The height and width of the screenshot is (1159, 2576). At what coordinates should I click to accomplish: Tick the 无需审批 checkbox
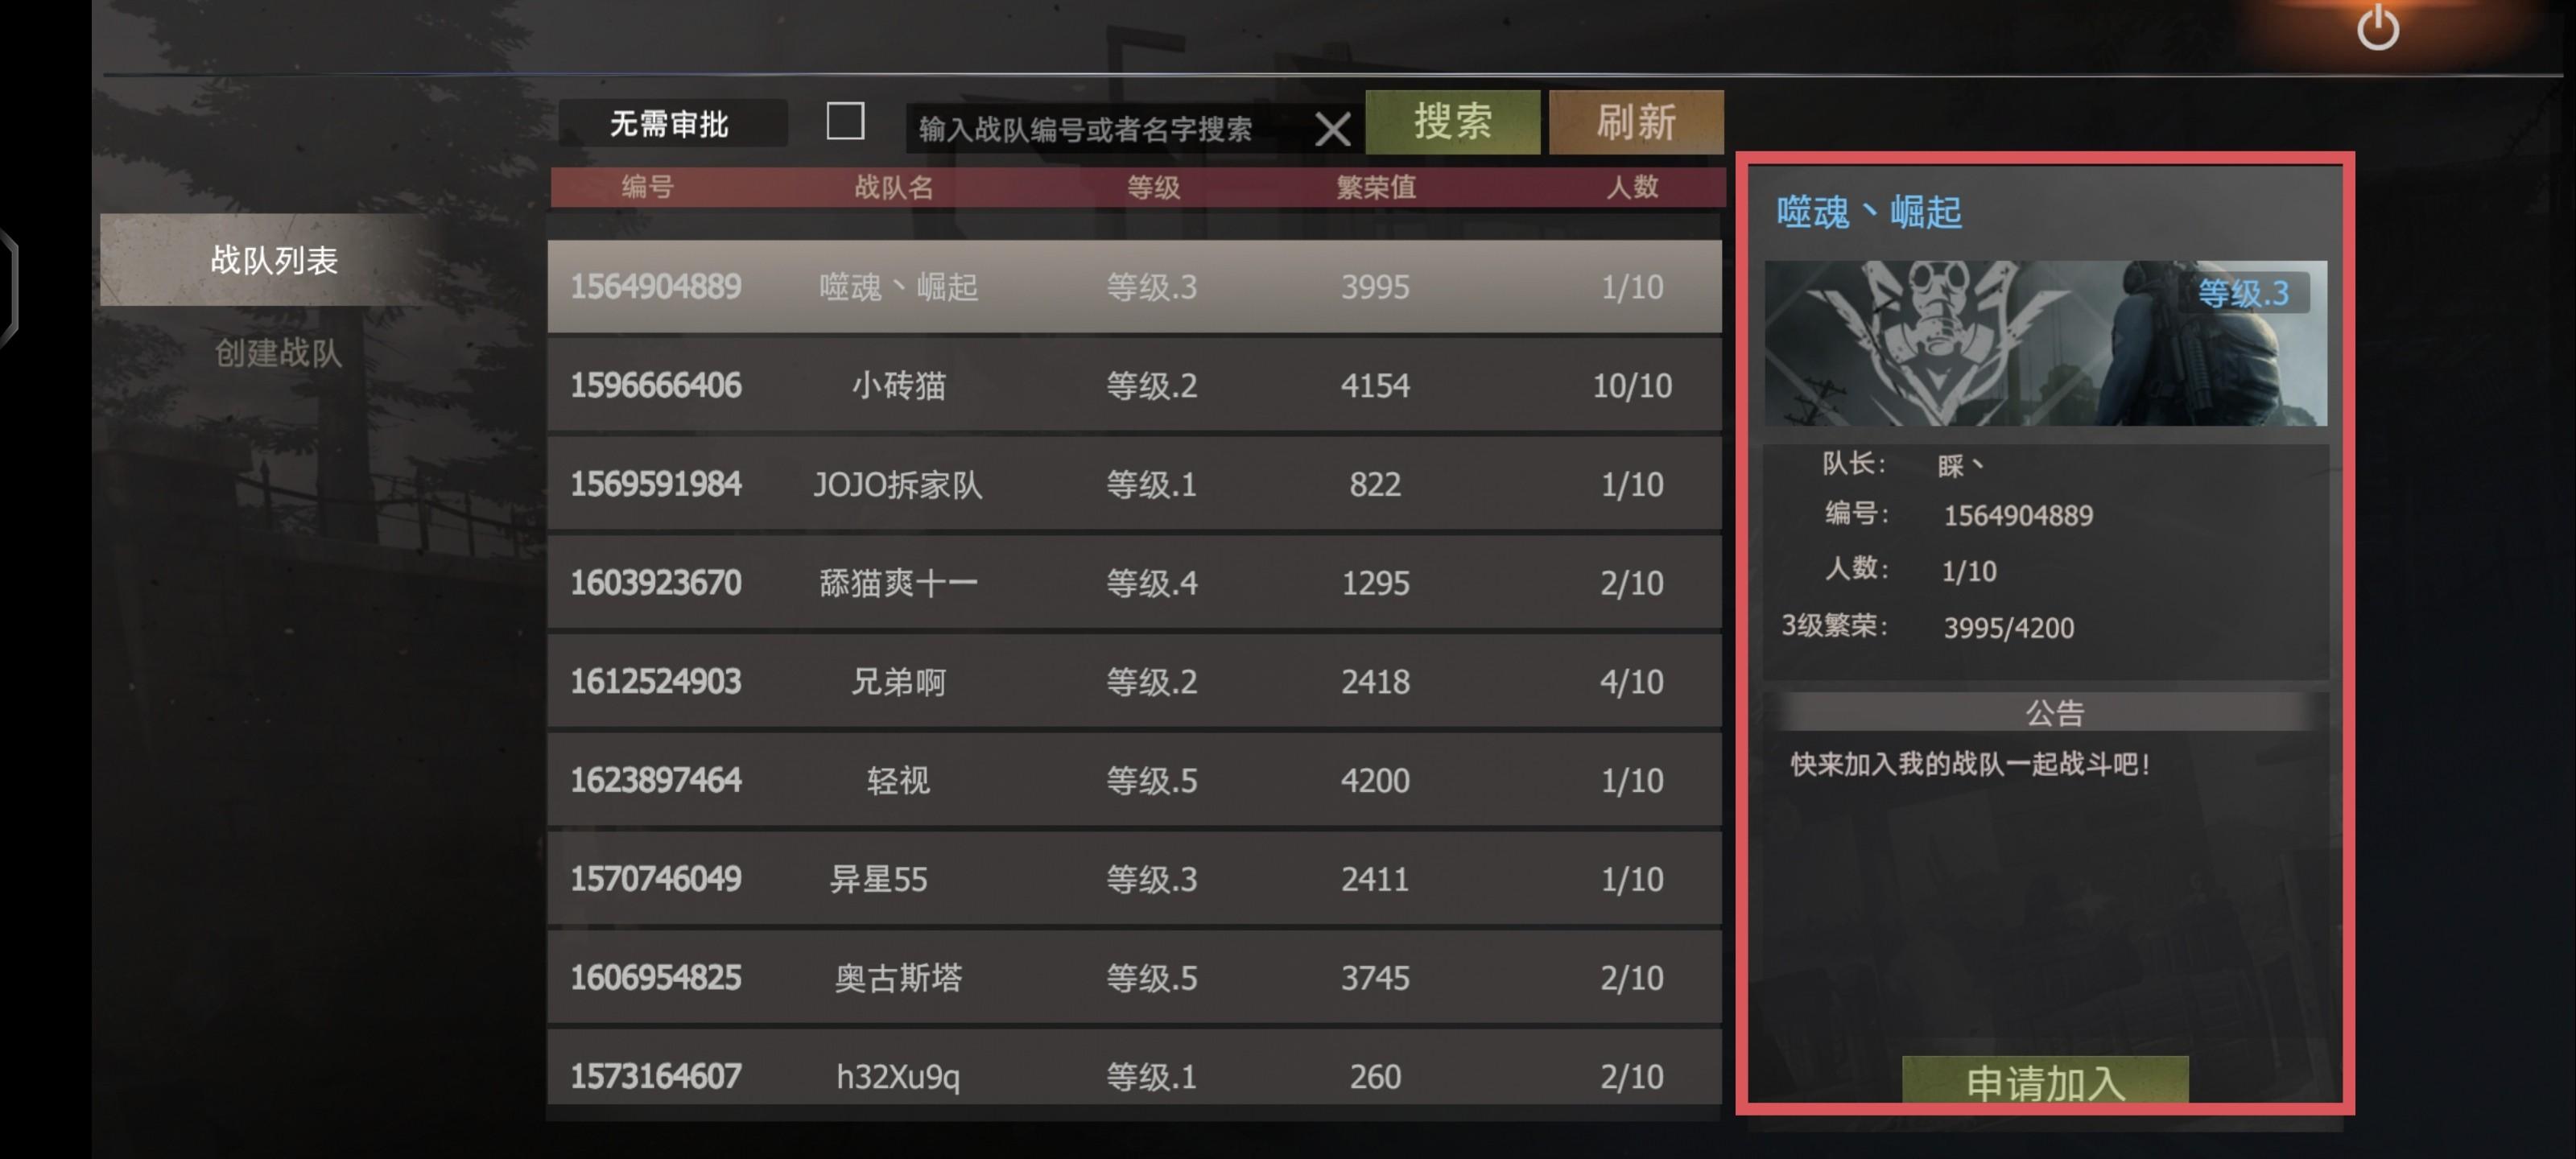(x=845, y=121)
